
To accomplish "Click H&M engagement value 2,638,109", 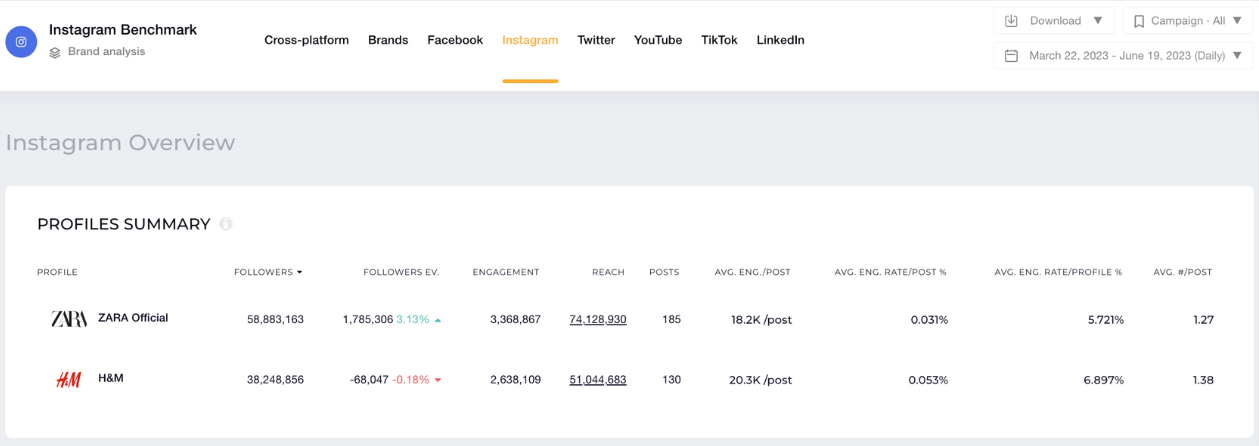I will pyautogui.click(x=515, y=380).
